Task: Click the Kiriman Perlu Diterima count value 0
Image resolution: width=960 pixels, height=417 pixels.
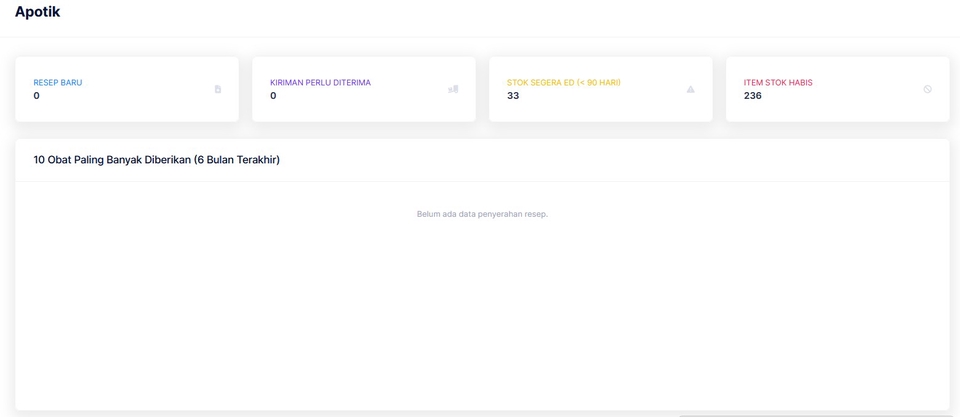Action: 273,96
